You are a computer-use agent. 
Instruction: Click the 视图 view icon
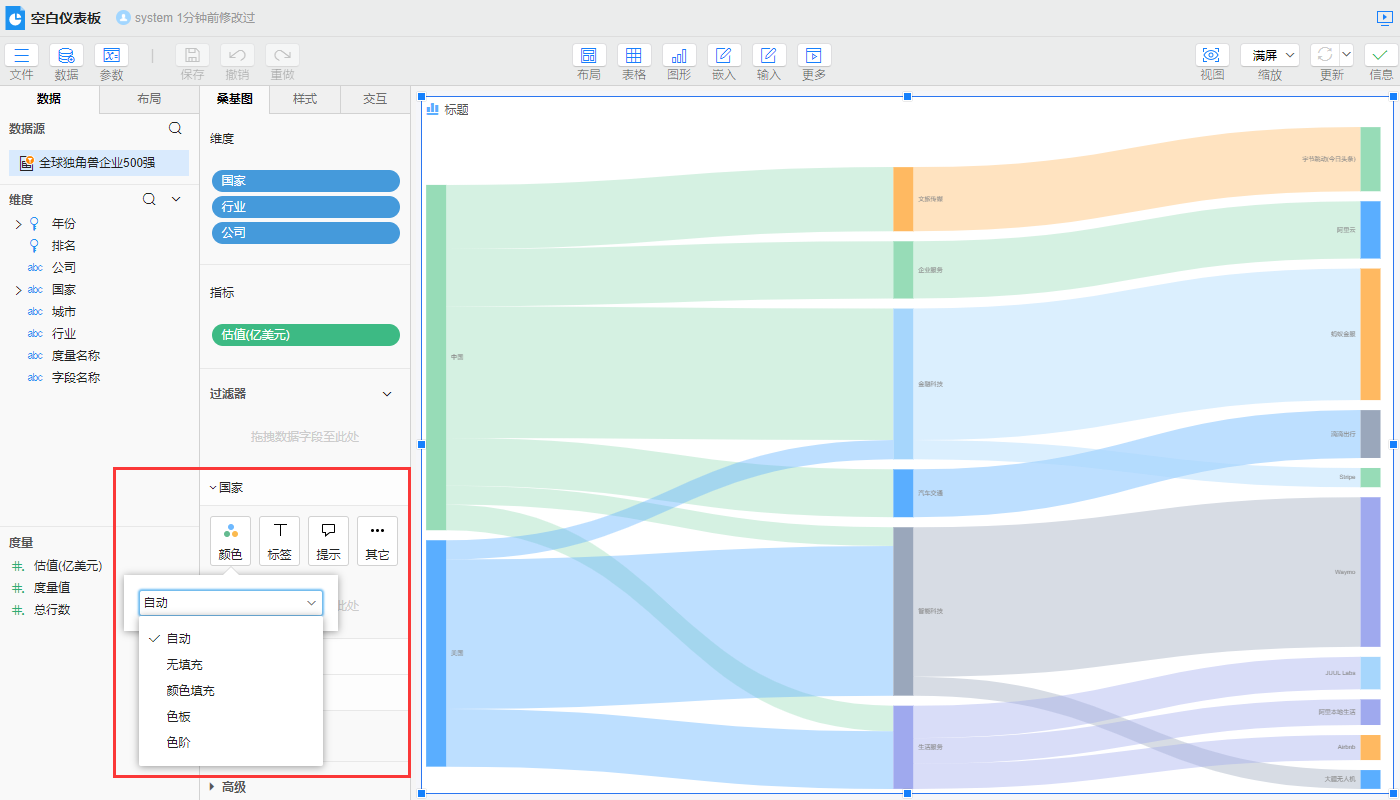click(x=1212, y=56)
